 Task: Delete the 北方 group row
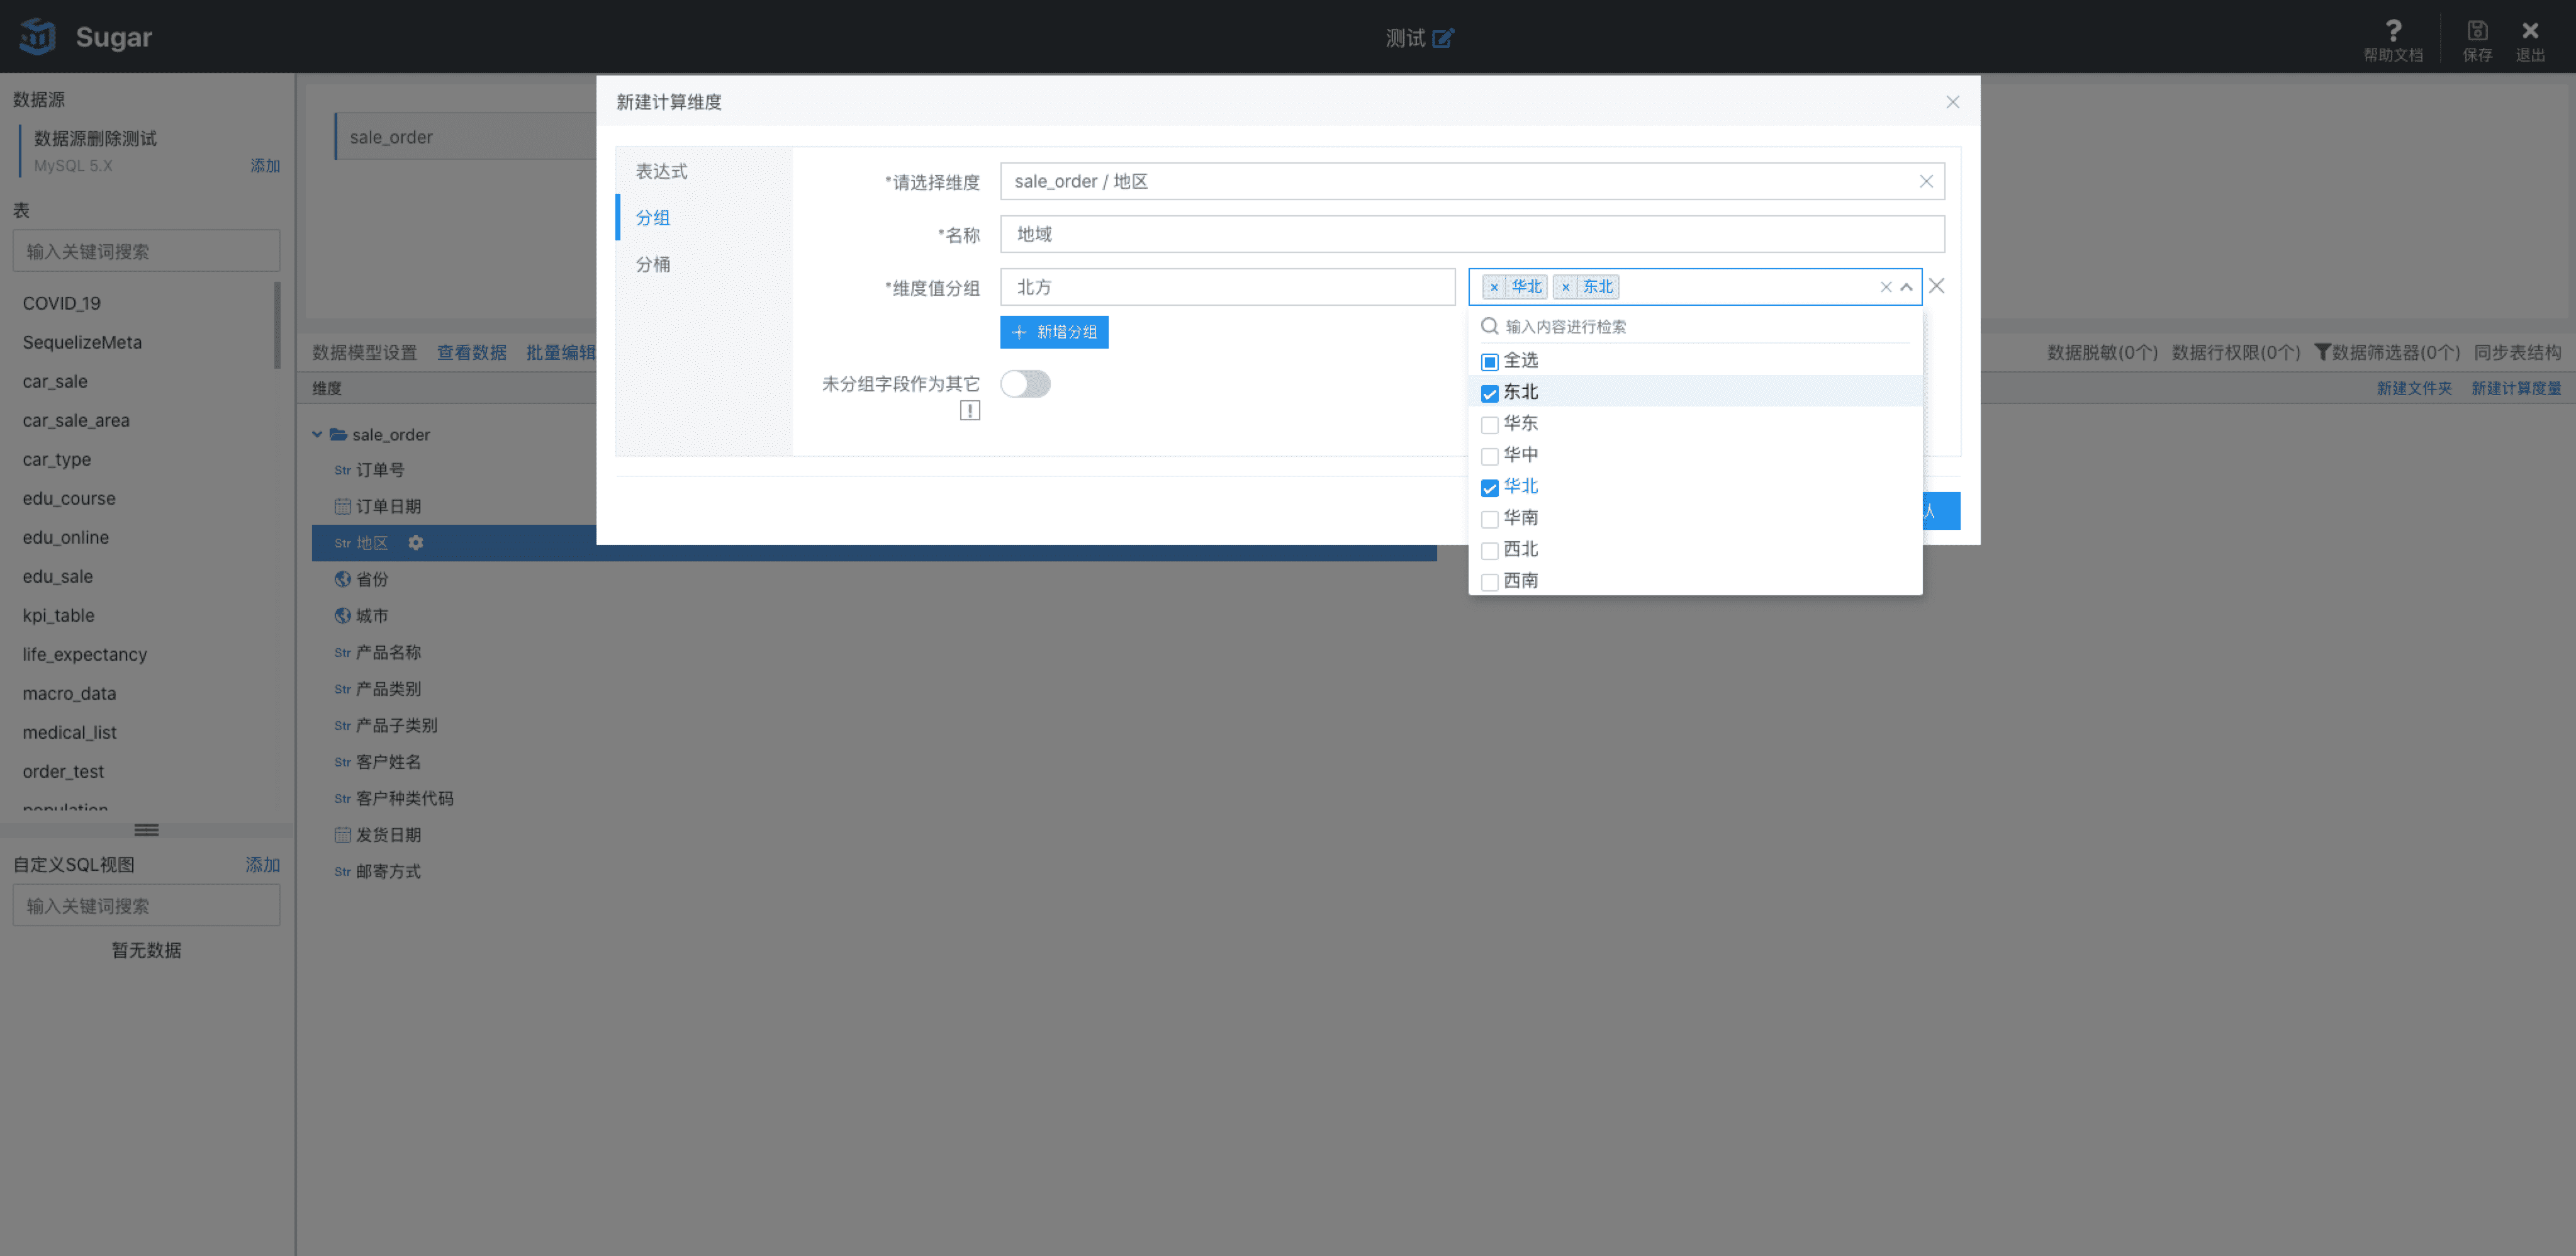coord(1936,286)
